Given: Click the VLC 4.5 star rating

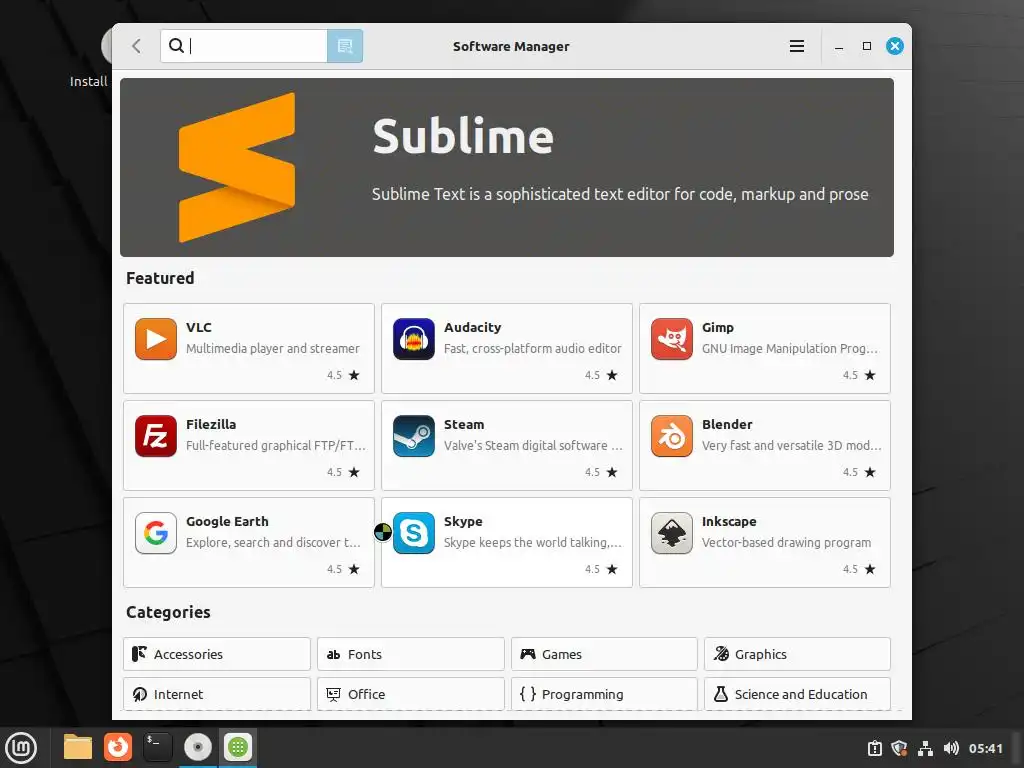Looking at the screenshot, I should pyautogui.click(x=343, y=376).
